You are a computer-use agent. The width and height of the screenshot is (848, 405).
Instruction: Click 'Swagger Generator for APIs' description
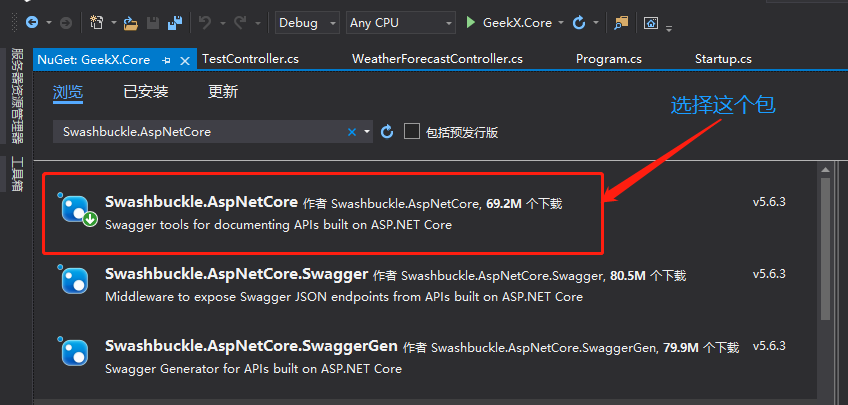(253, 369)
